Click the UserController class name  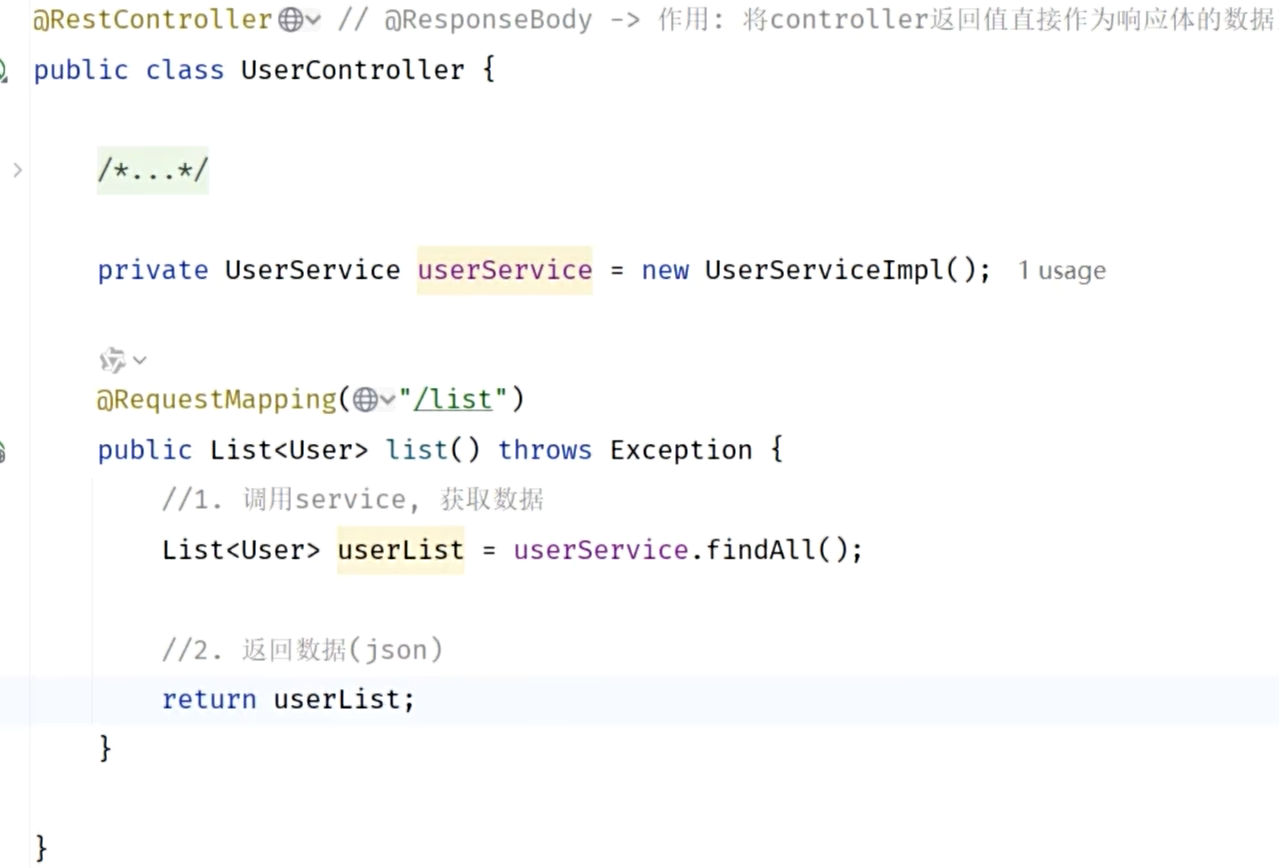tap(351, 69)
